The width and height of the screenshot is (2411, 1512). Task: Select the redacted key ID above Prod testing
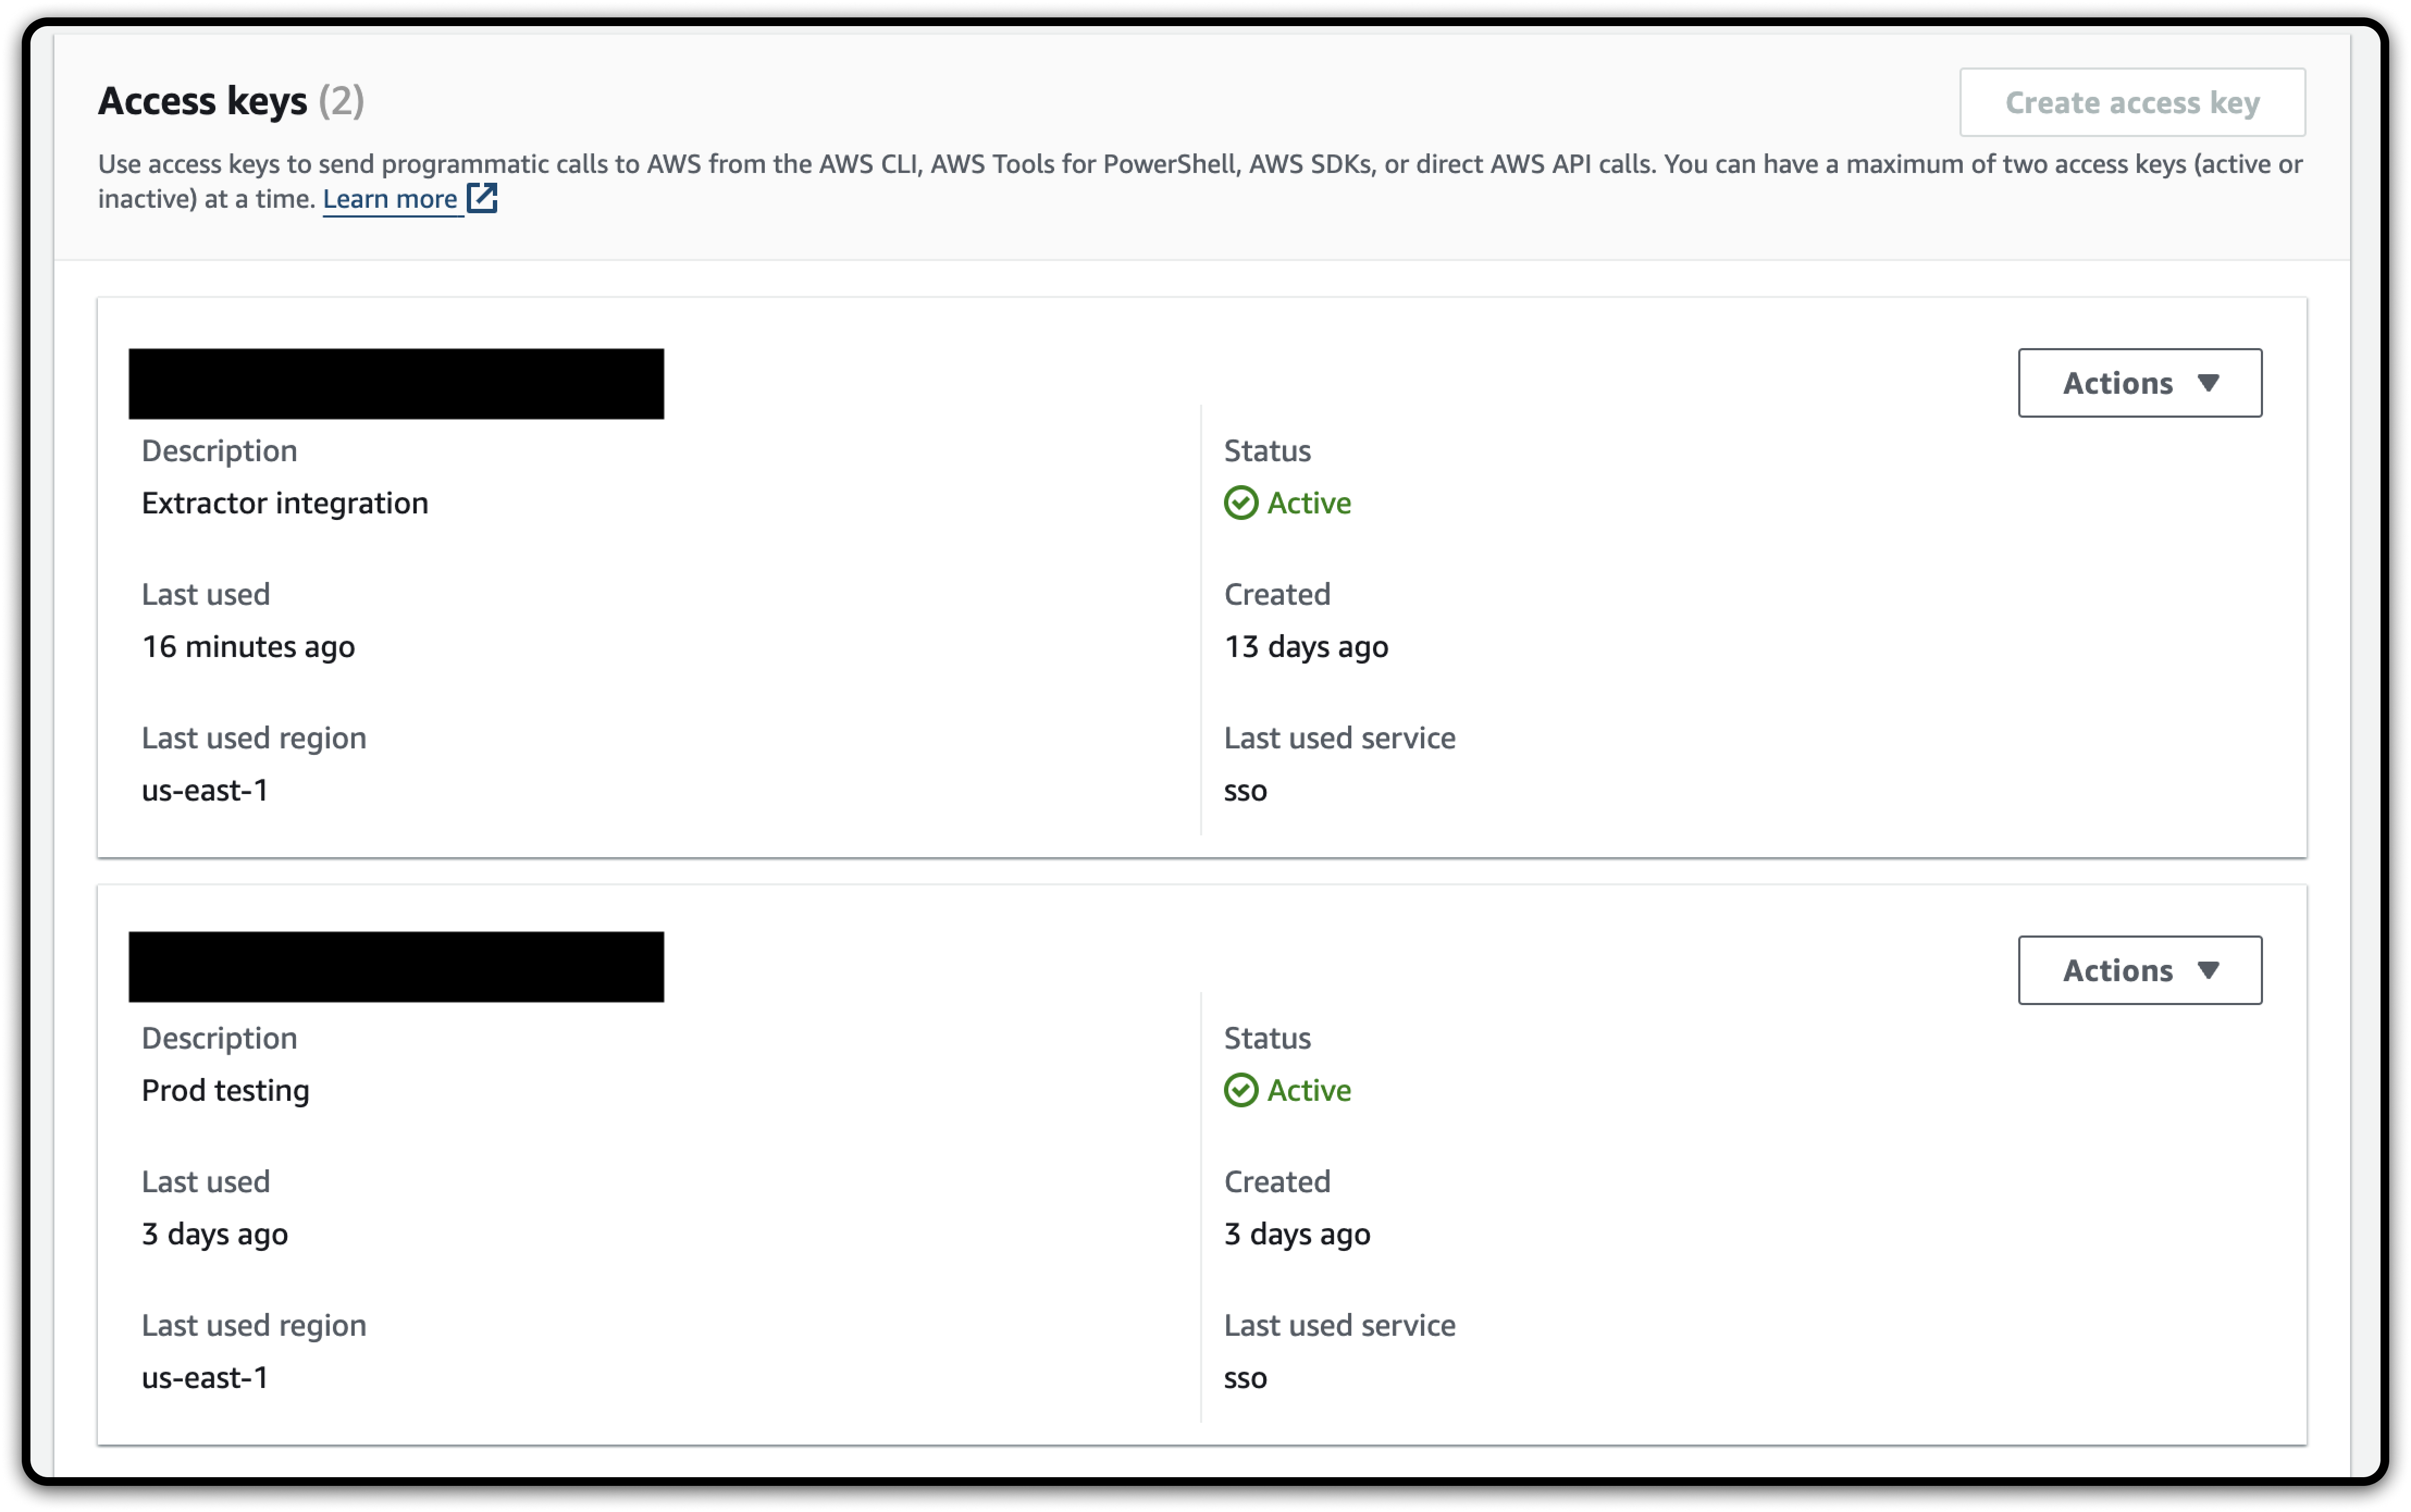pos(396,967)
